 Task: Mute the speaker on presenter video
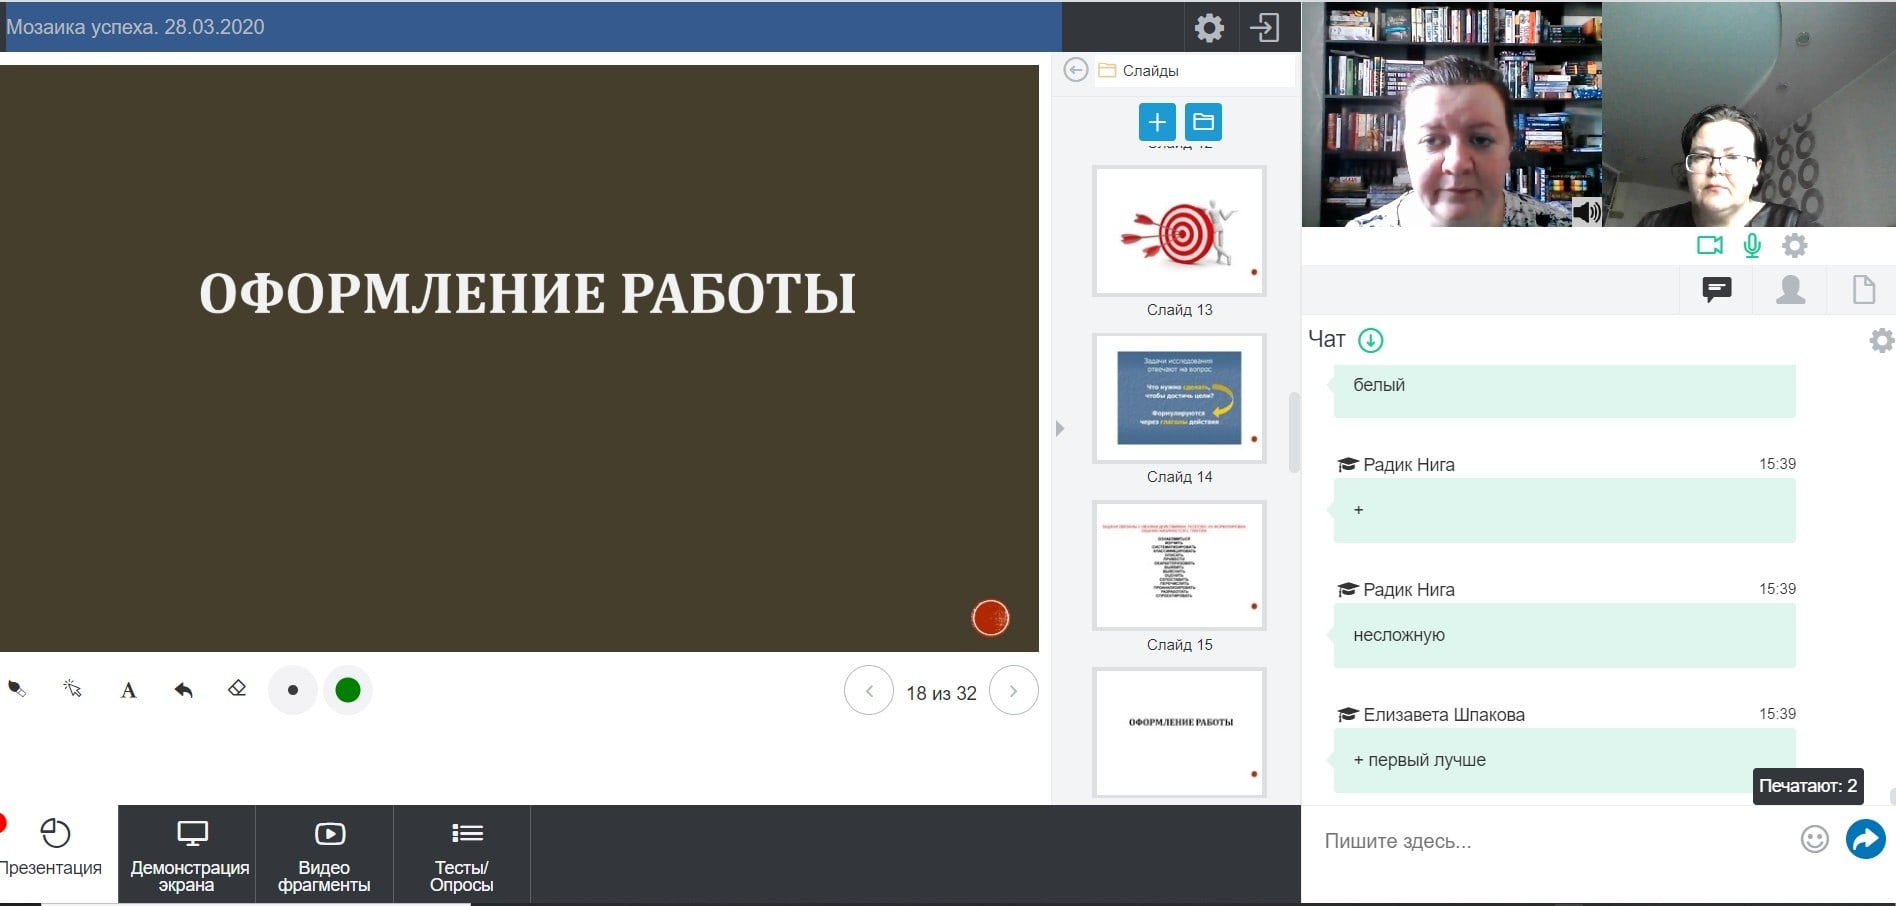(x=1586, y=211)
